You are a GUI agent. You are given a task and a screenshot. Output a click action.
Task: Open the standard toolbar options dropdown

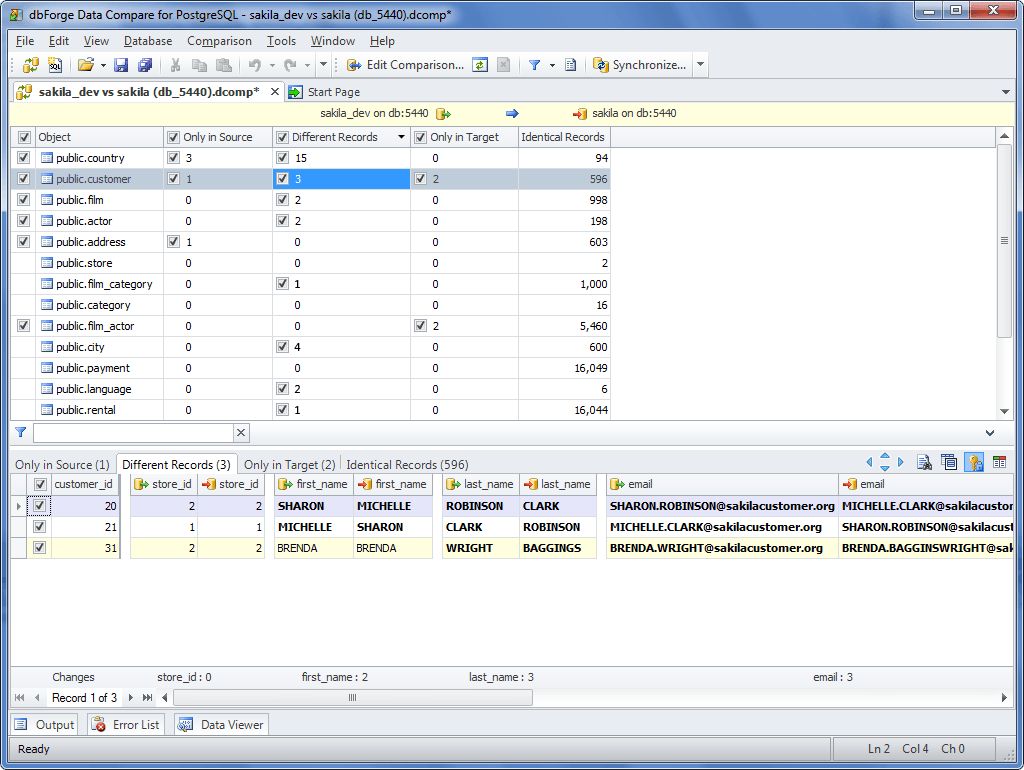coord(323,65)
